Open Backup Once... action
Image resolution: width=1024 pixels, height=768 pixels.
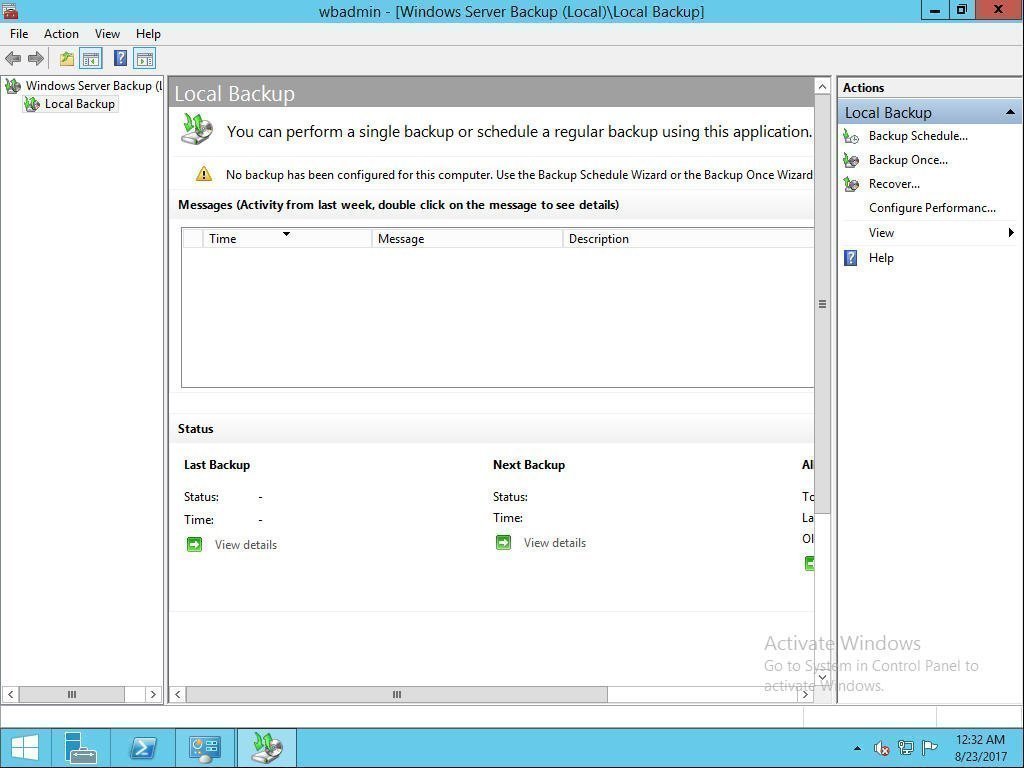tap(908, 160)
